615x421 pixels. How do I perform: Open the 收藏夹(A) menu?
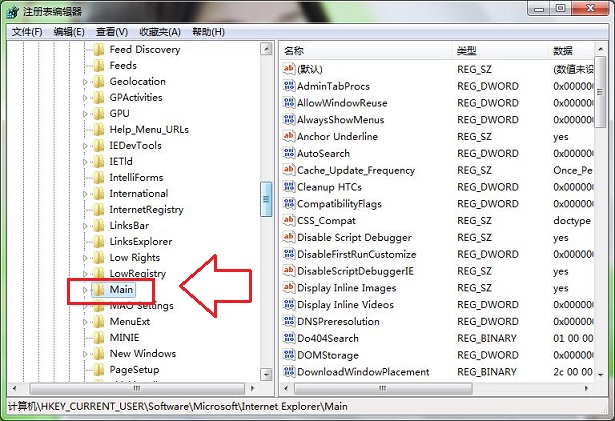pos(160,32)
